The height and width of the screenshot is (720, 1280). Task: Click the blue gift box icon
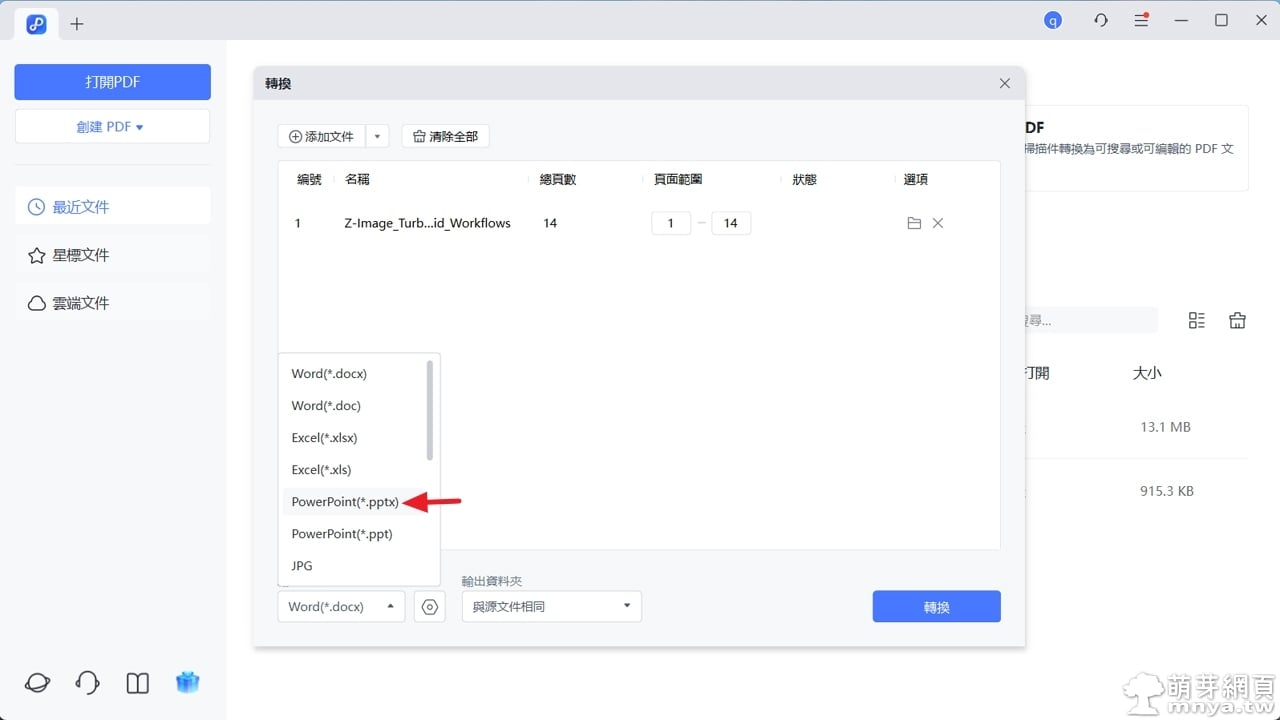pyautogui.click(x=188, y=683)
